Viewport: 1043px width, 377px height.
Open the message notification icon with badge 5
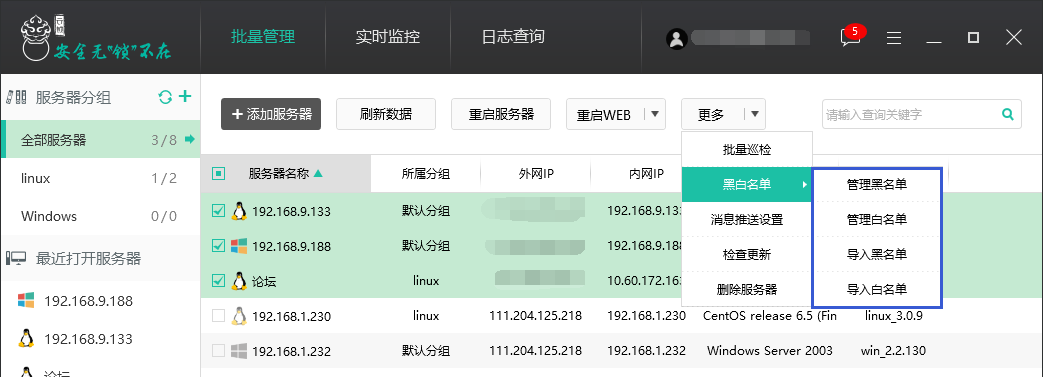851,37
